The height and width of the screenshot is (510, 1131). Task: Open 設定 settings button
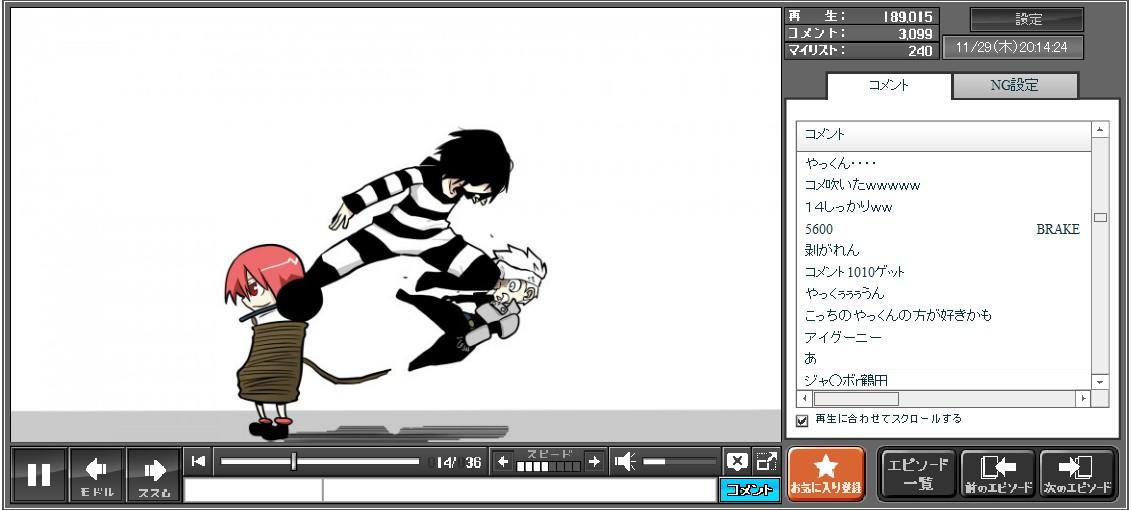point(1027,20)
